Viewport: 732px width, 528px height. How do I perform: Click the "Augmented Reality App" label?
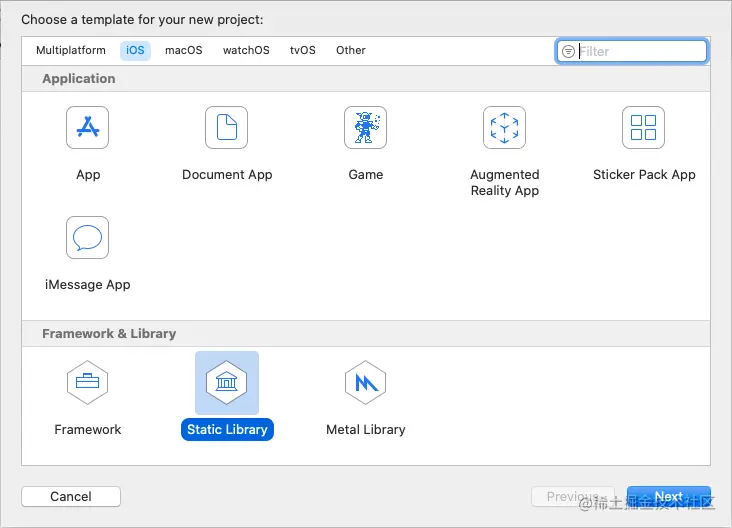pos(505,183)
